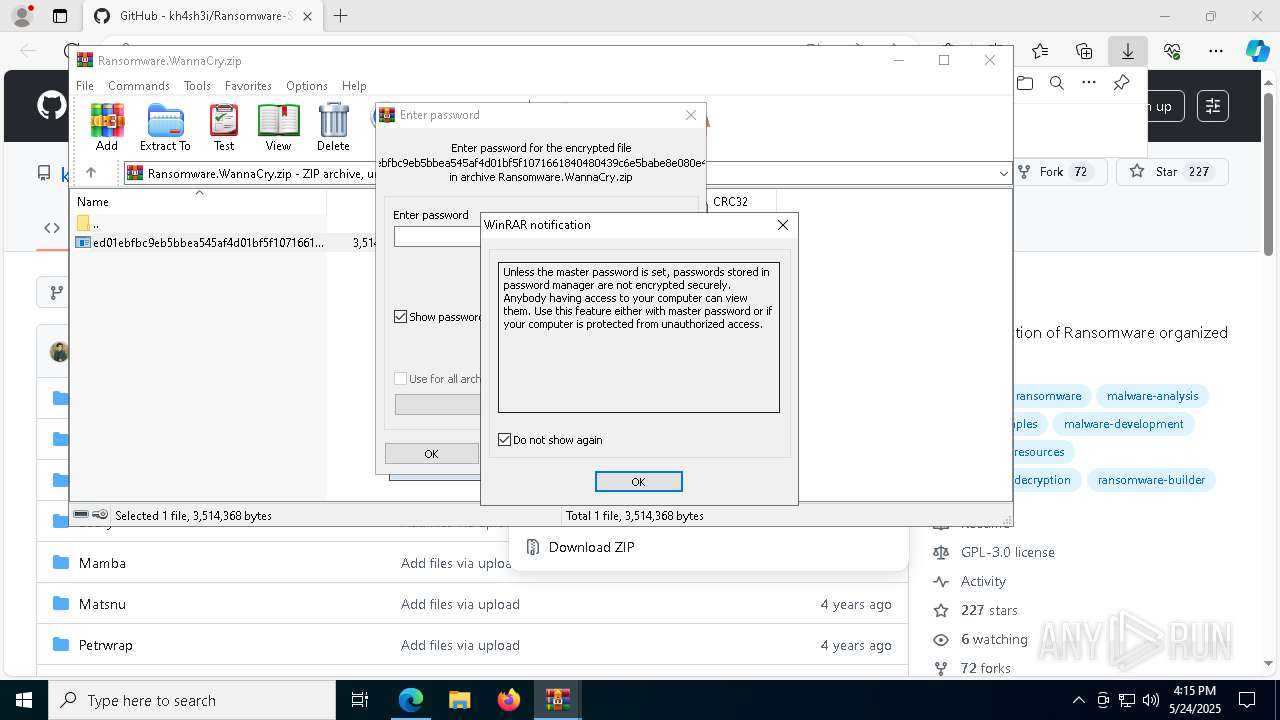Click the Extract To toolbar icon
This screenshot has width=1280, height=720.
pyautogui.click(x=165, y=127)
